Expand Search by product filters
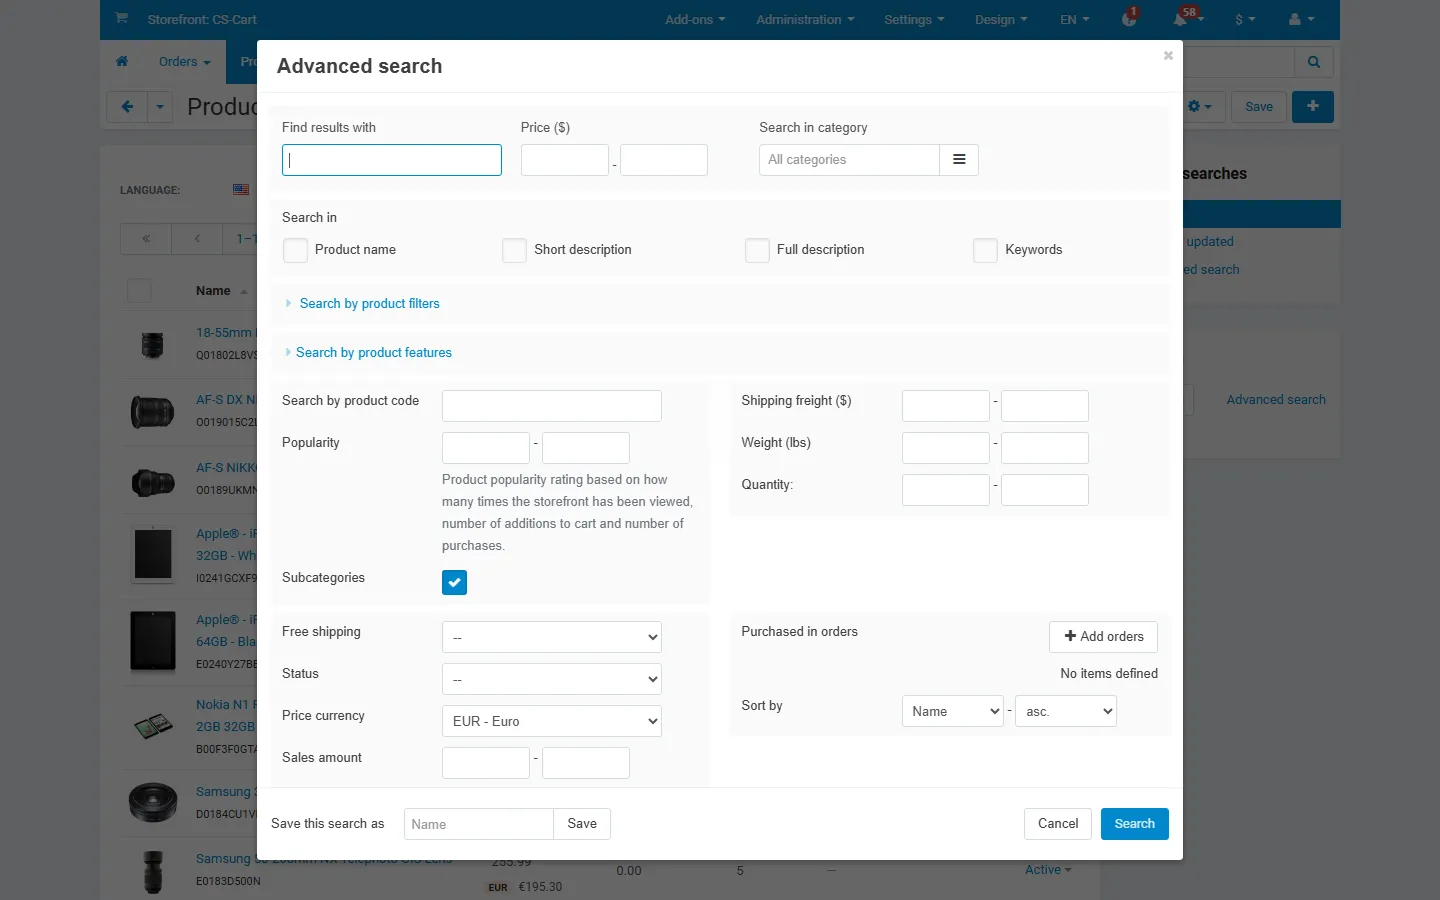This screenshot has height=900, width=1440. tap(369, 304)
